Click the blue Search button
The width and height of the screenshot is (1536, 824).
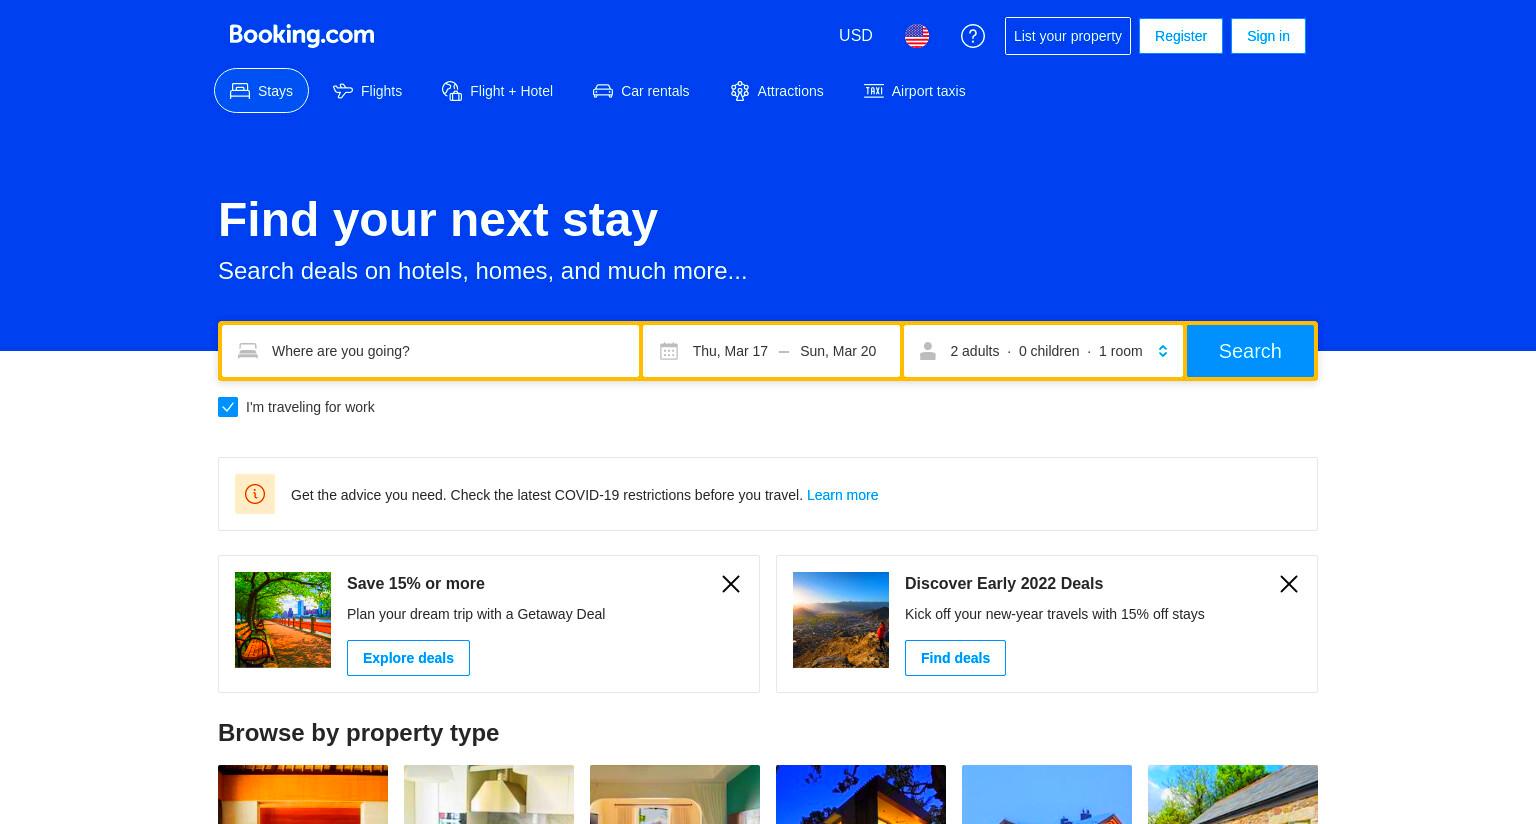1250,351
